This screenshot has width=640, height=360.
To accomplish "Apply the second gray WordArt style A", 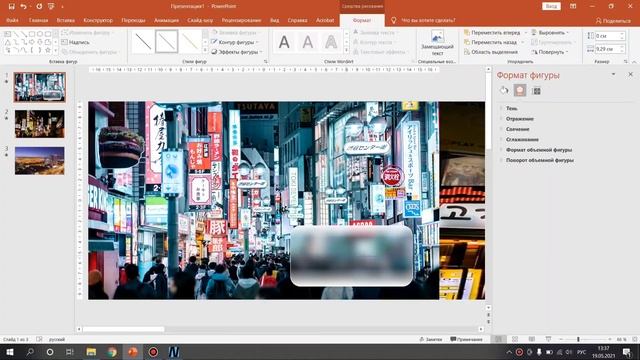I will 308,42.
